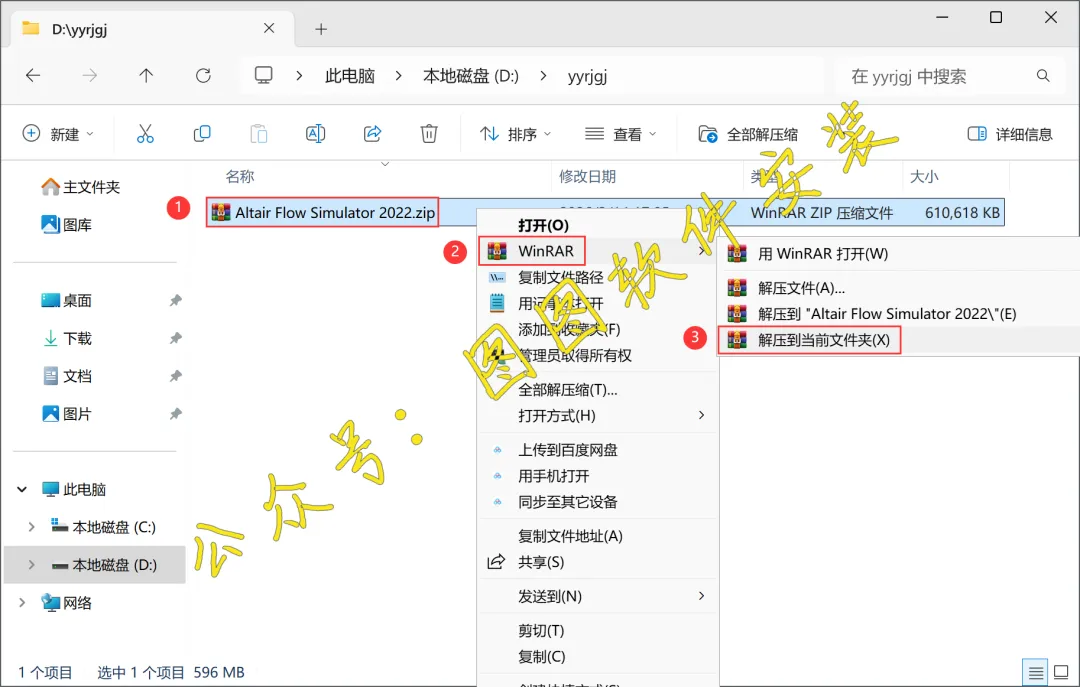
Task: Collapse the 此电脑 tree node
Action: [22, 490]
